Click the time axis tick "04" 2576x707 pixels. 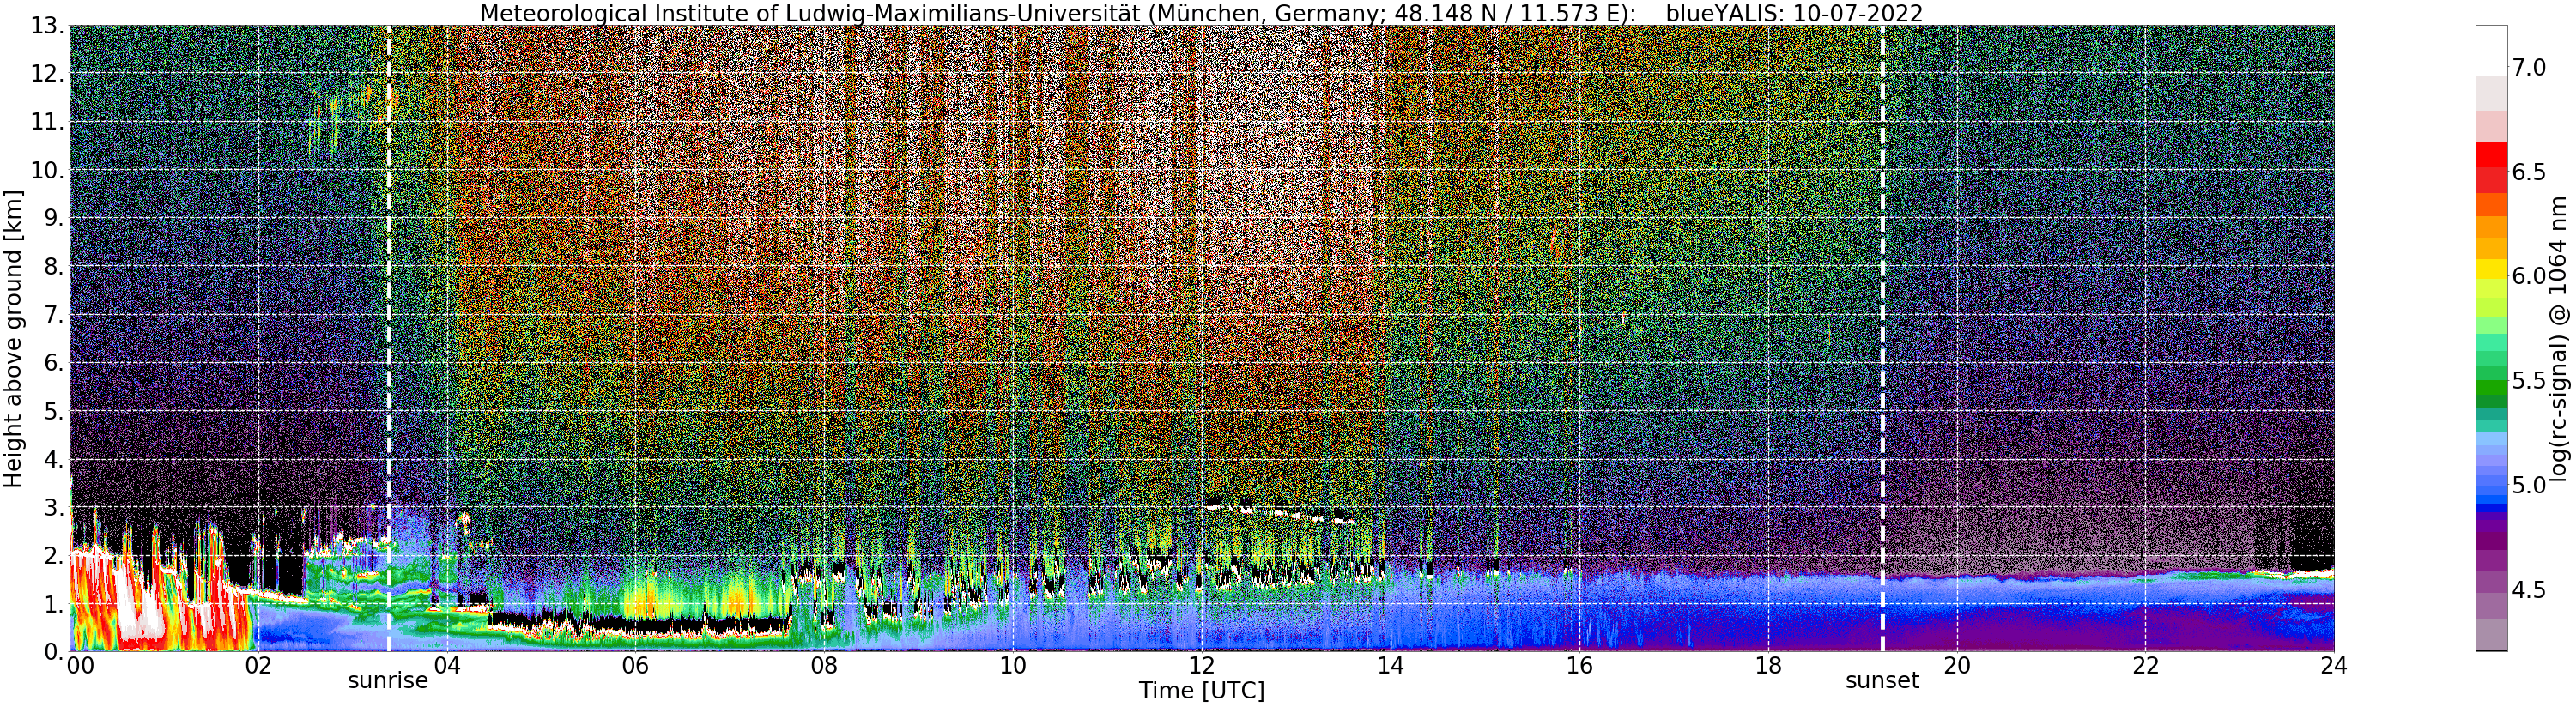pyautogui.click(x=447, y=666)
